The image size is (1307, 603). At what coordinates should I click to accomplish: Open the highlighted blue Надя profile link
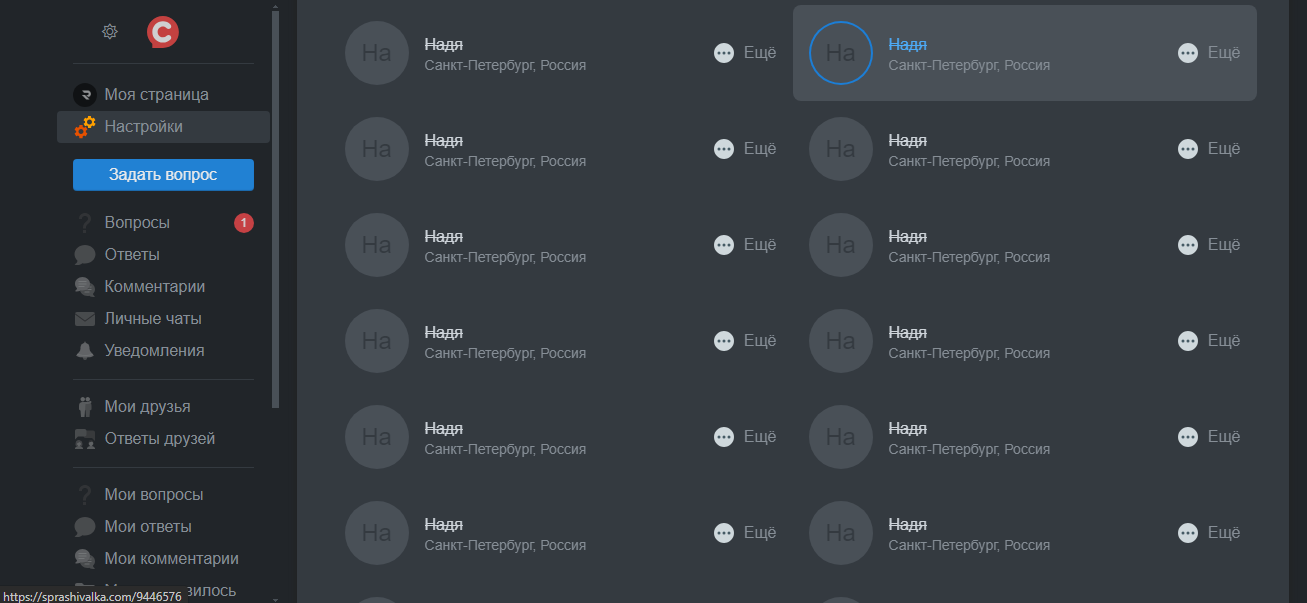[907, 44]
